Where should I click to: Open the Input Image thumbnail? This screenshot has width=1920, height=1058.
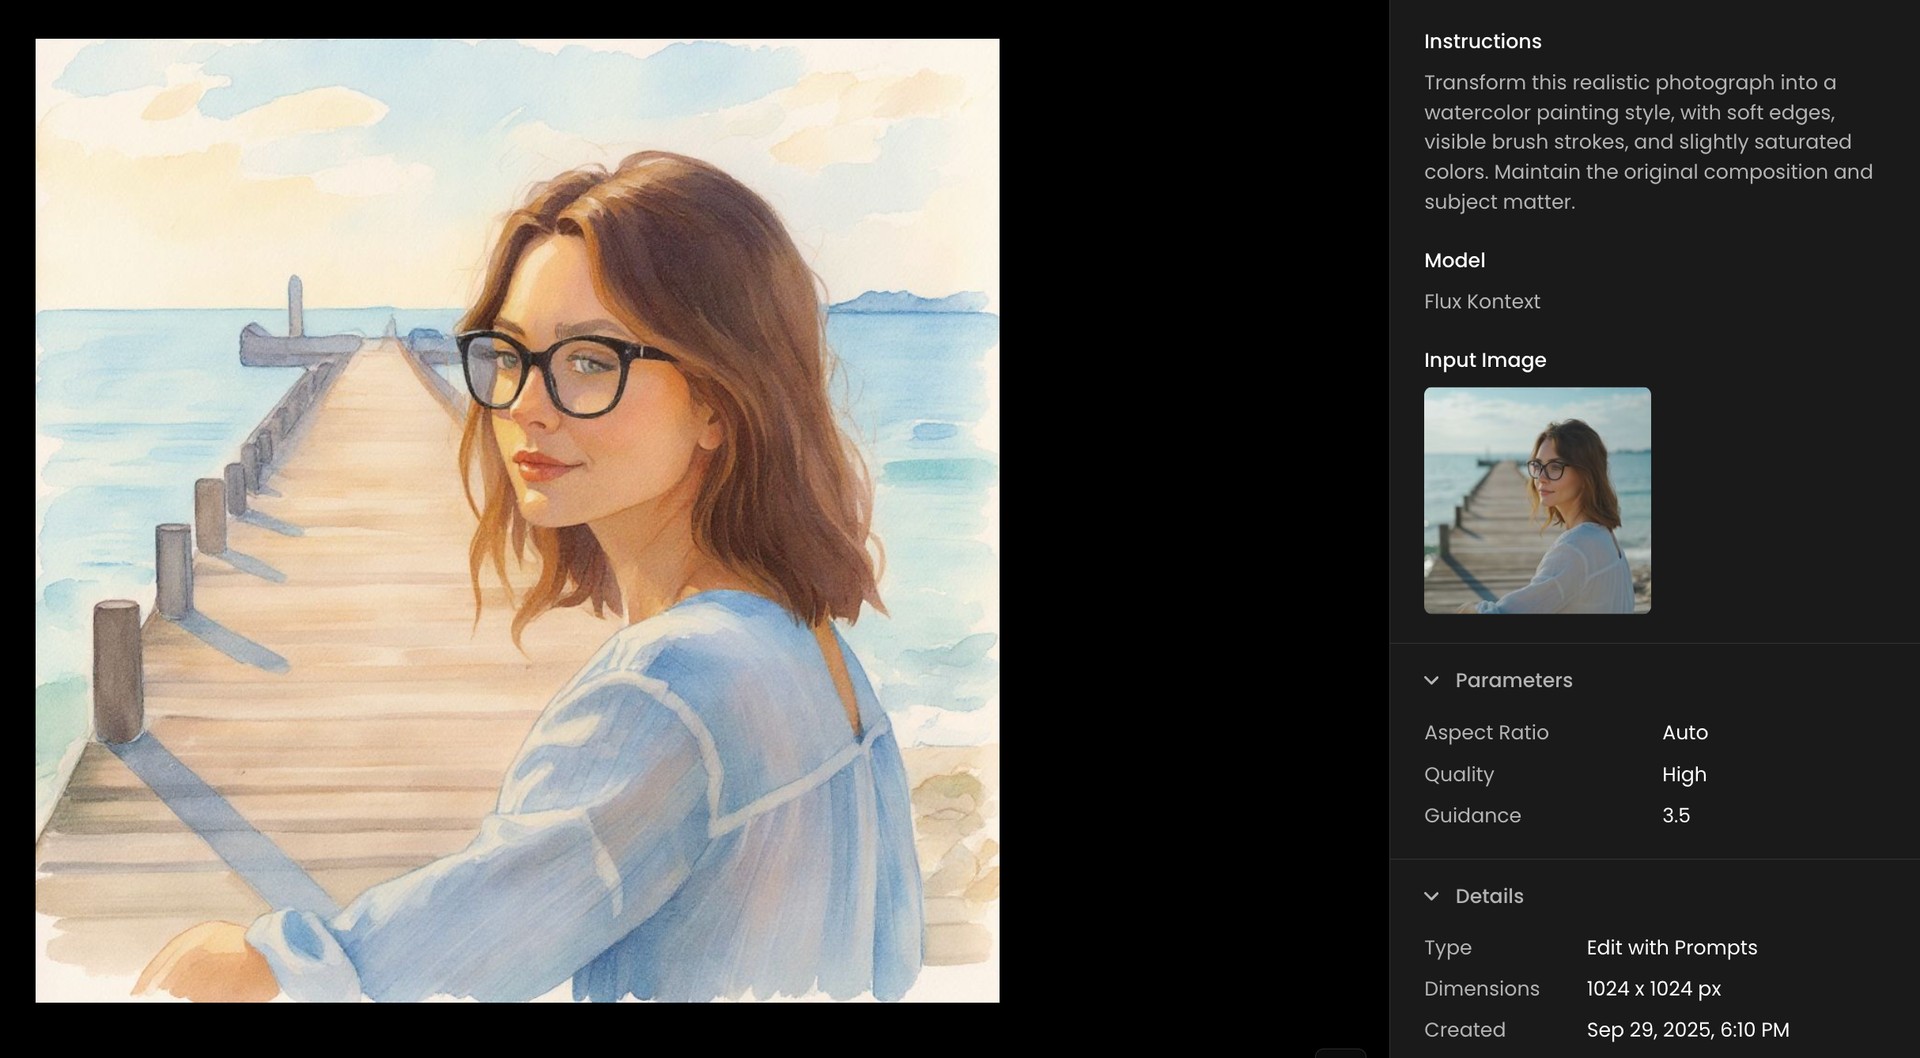(x=1537, y=500)
